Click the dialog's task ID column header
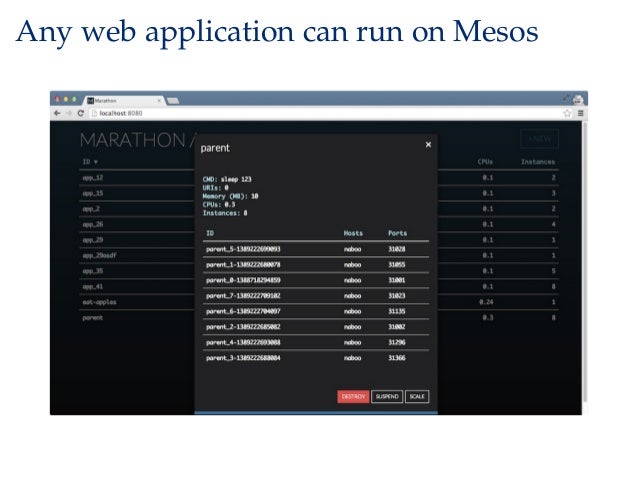The image size is (638, 479). 210,233
